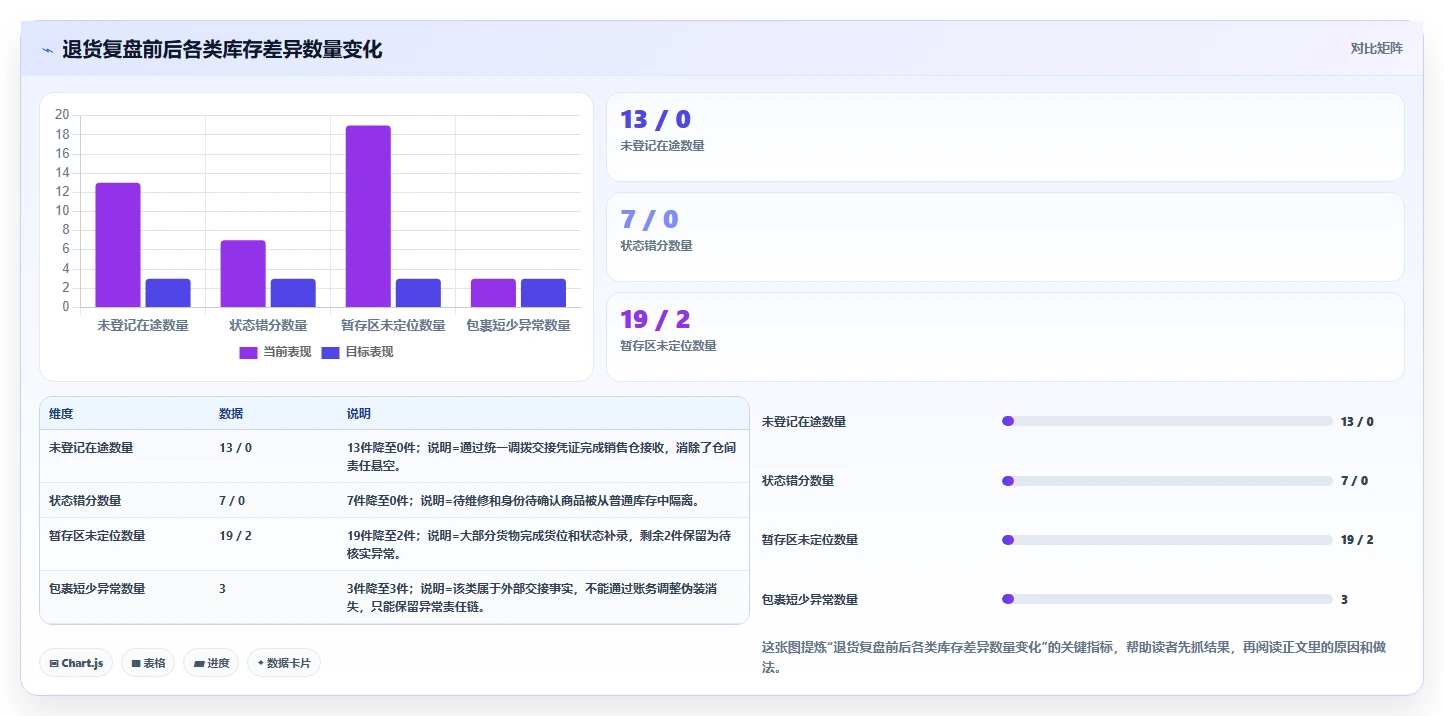
Task: Click the chart icon beside the dashboard title
Action: point(47,50)
